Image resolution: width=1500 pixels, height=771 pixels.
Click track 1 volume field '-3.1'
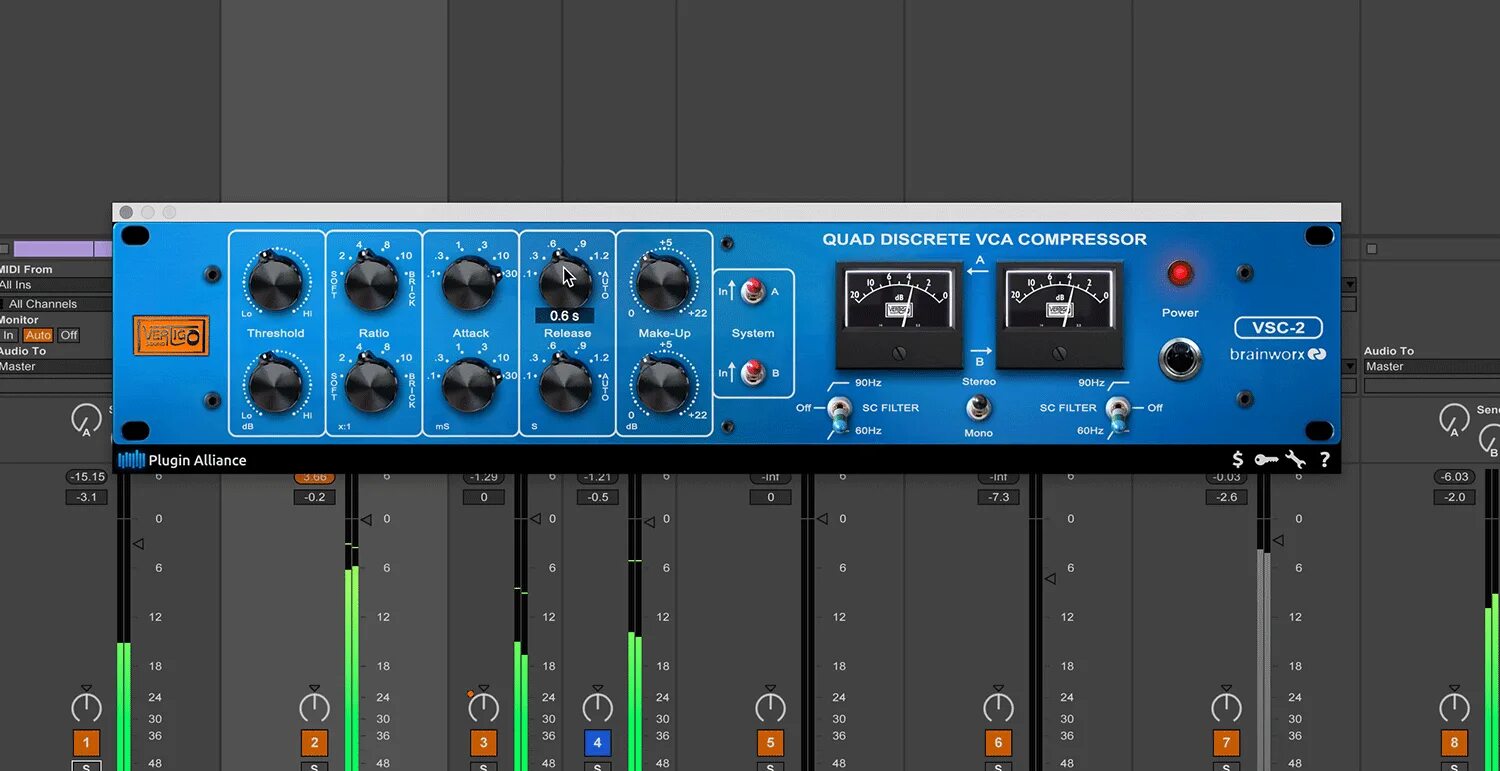tap(86, 497)
